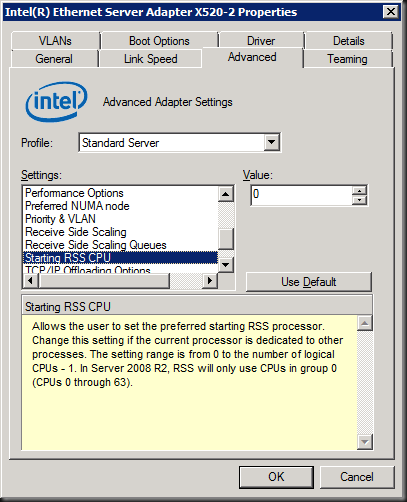
Task: Click description pane scroll up arrow
Action: click(x=365, y=323)
